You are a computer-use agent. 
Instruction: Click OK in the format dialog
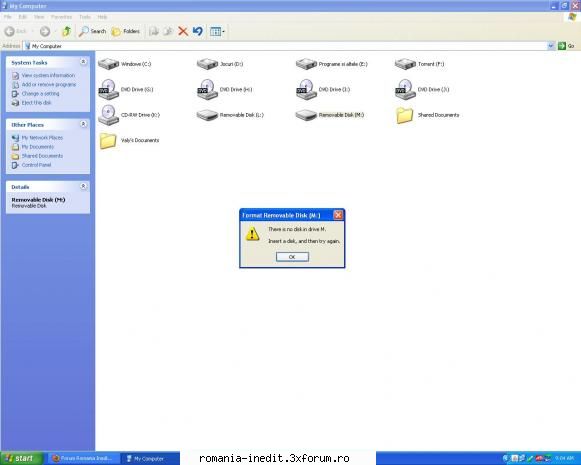pos(292,257)
